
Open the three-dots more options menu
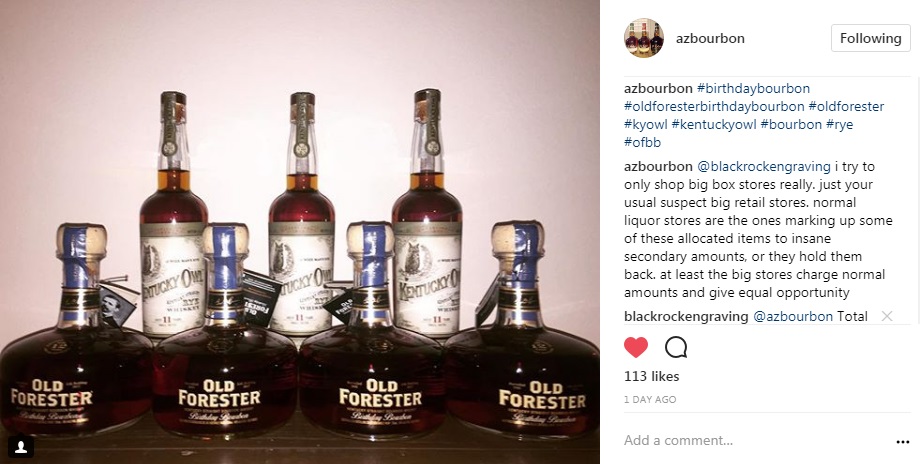click(902, 442)
